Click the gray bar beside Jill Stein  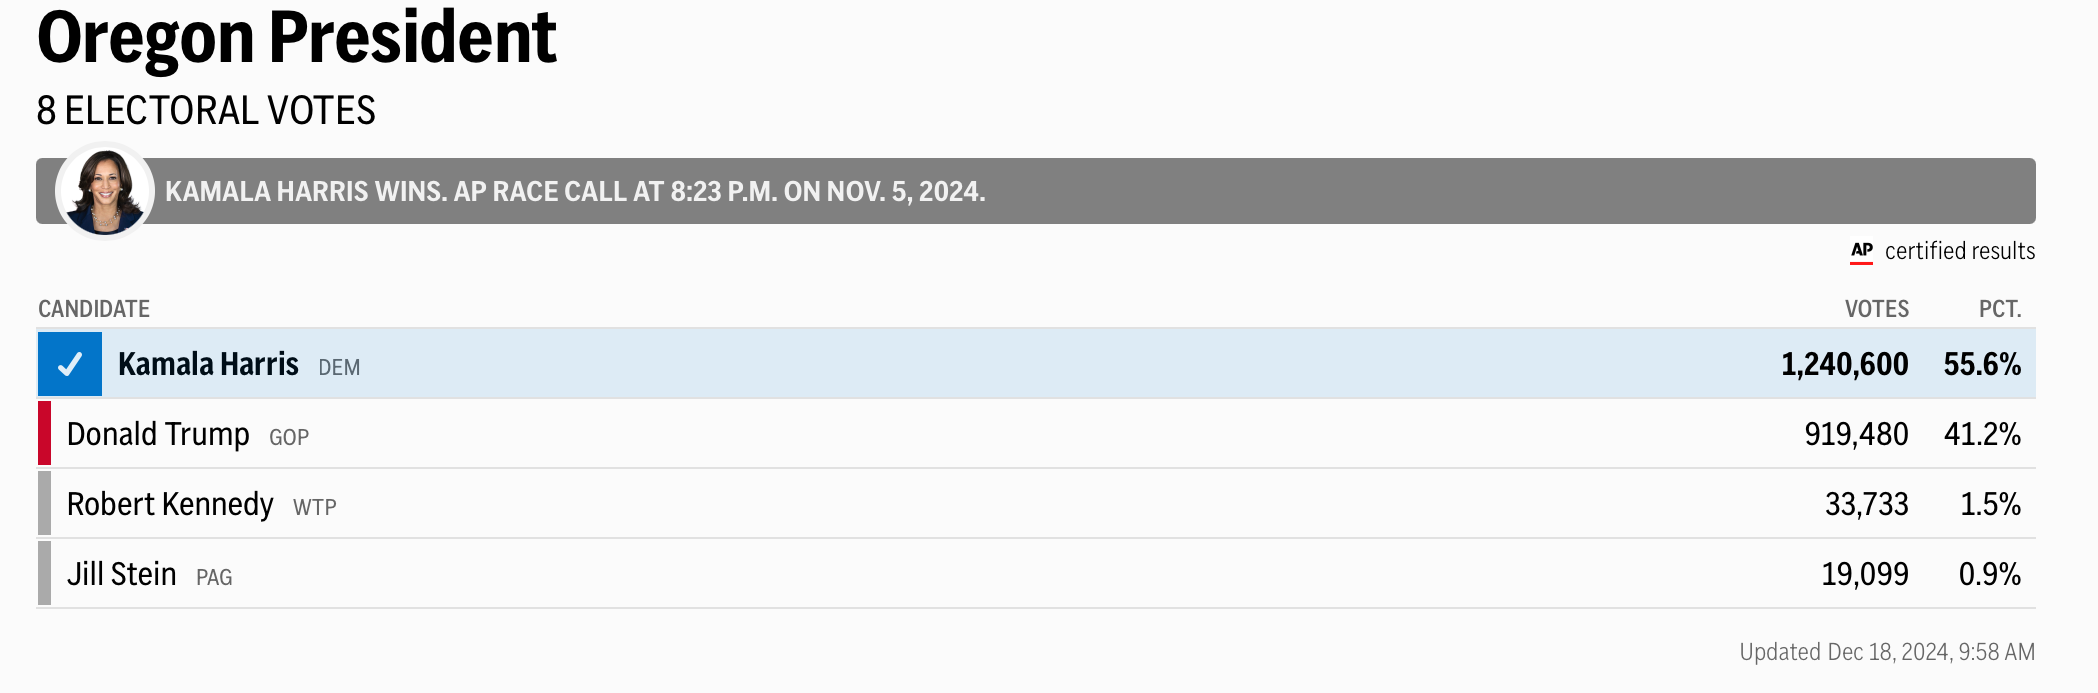44,574
